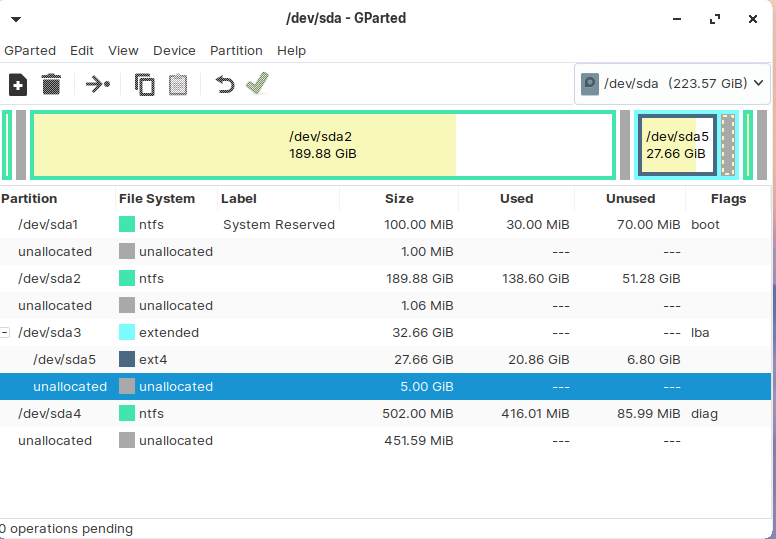Screen dimensions: 776x539
Task: Click the 85.99 MiB unused value
Action: tap(648, 413)
